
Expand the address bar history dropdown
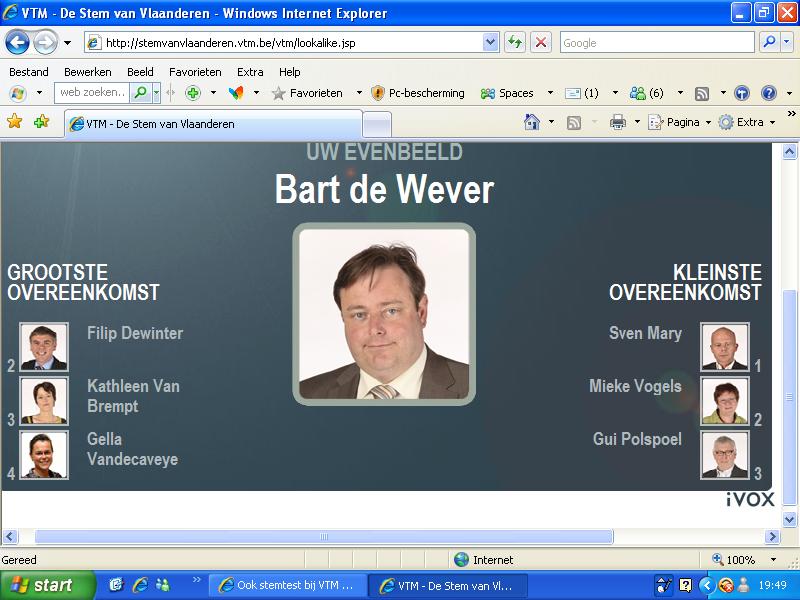490,43
